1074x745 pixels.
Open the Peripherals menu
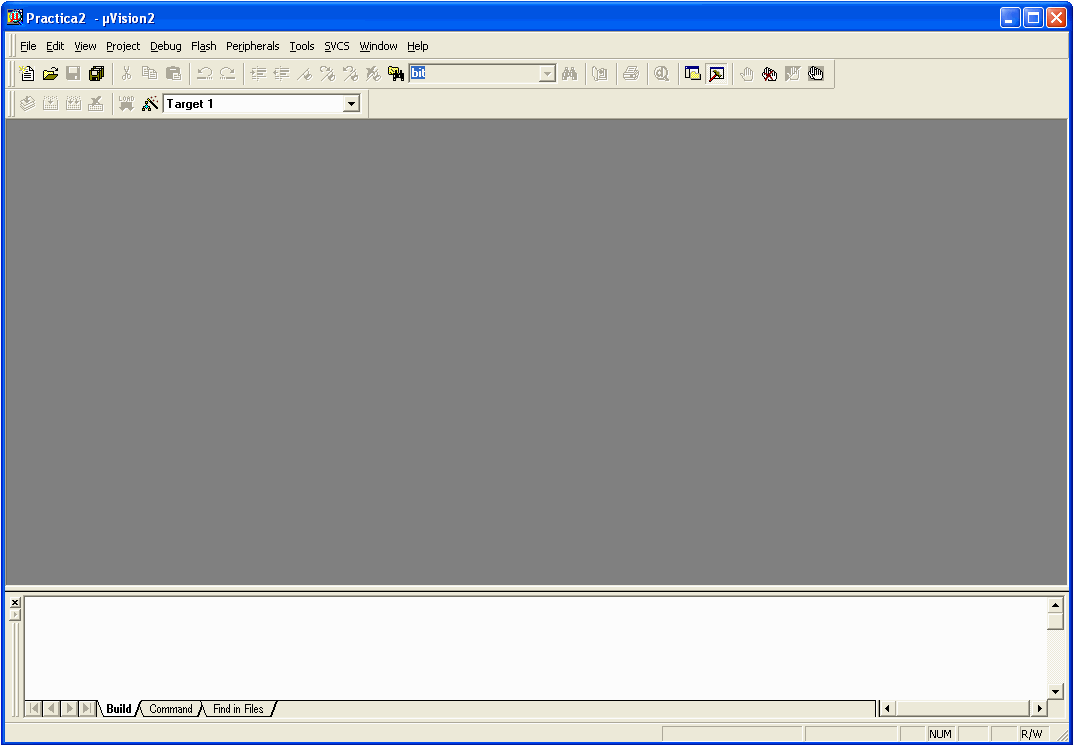coord(252,46)
